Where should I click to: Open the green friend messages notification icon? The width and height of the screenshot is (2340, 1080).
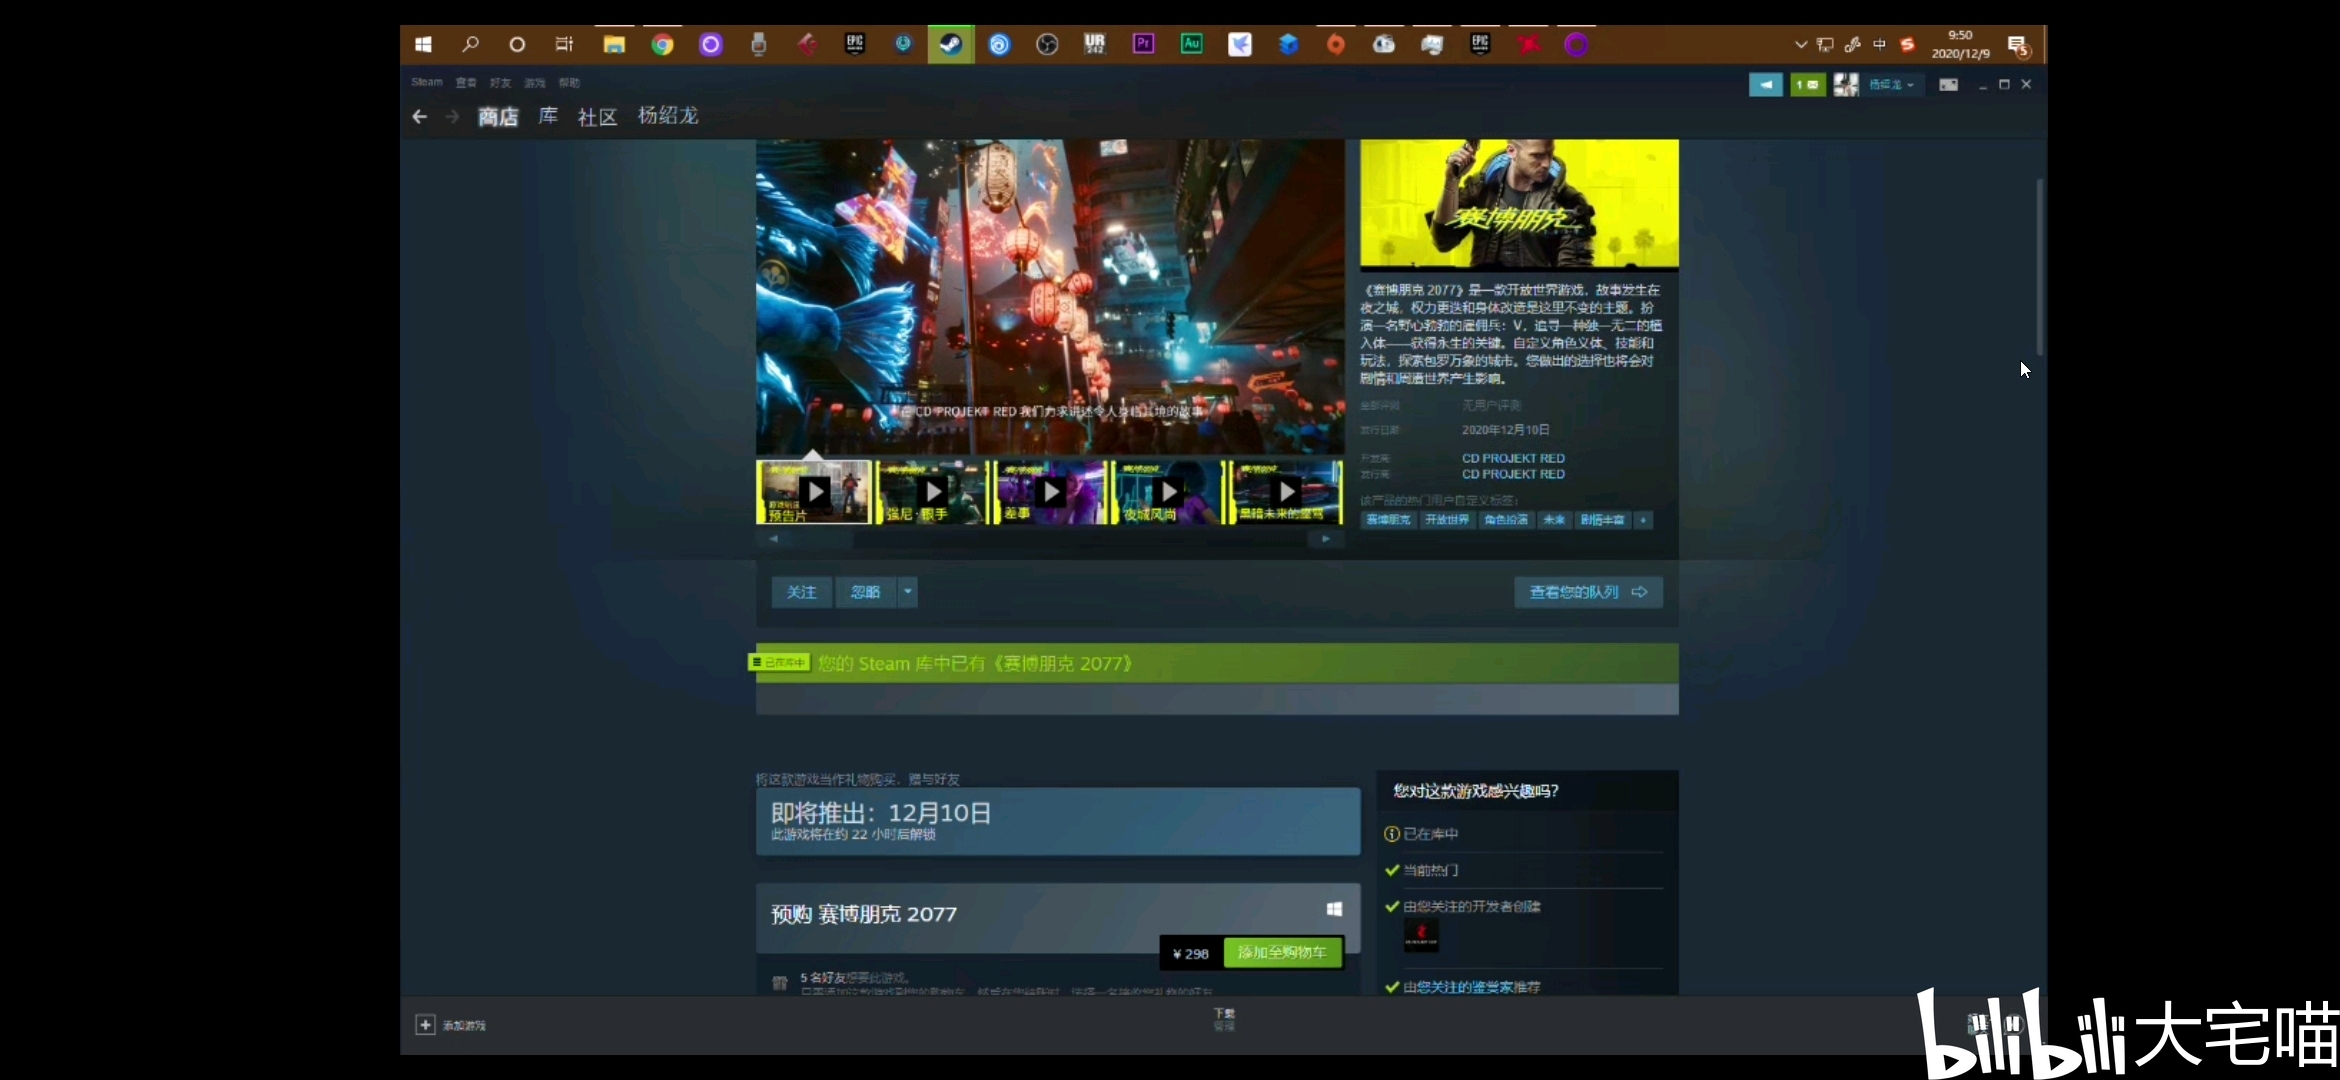(1807, 85)
